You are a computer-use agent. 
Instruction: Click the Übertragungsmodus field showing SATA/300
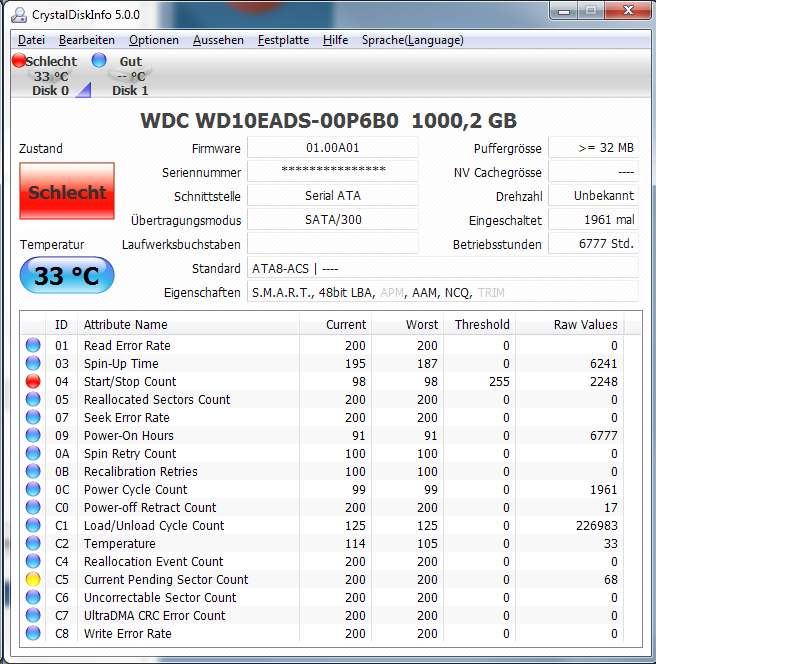pyautogui.click(x=332, y=219)
